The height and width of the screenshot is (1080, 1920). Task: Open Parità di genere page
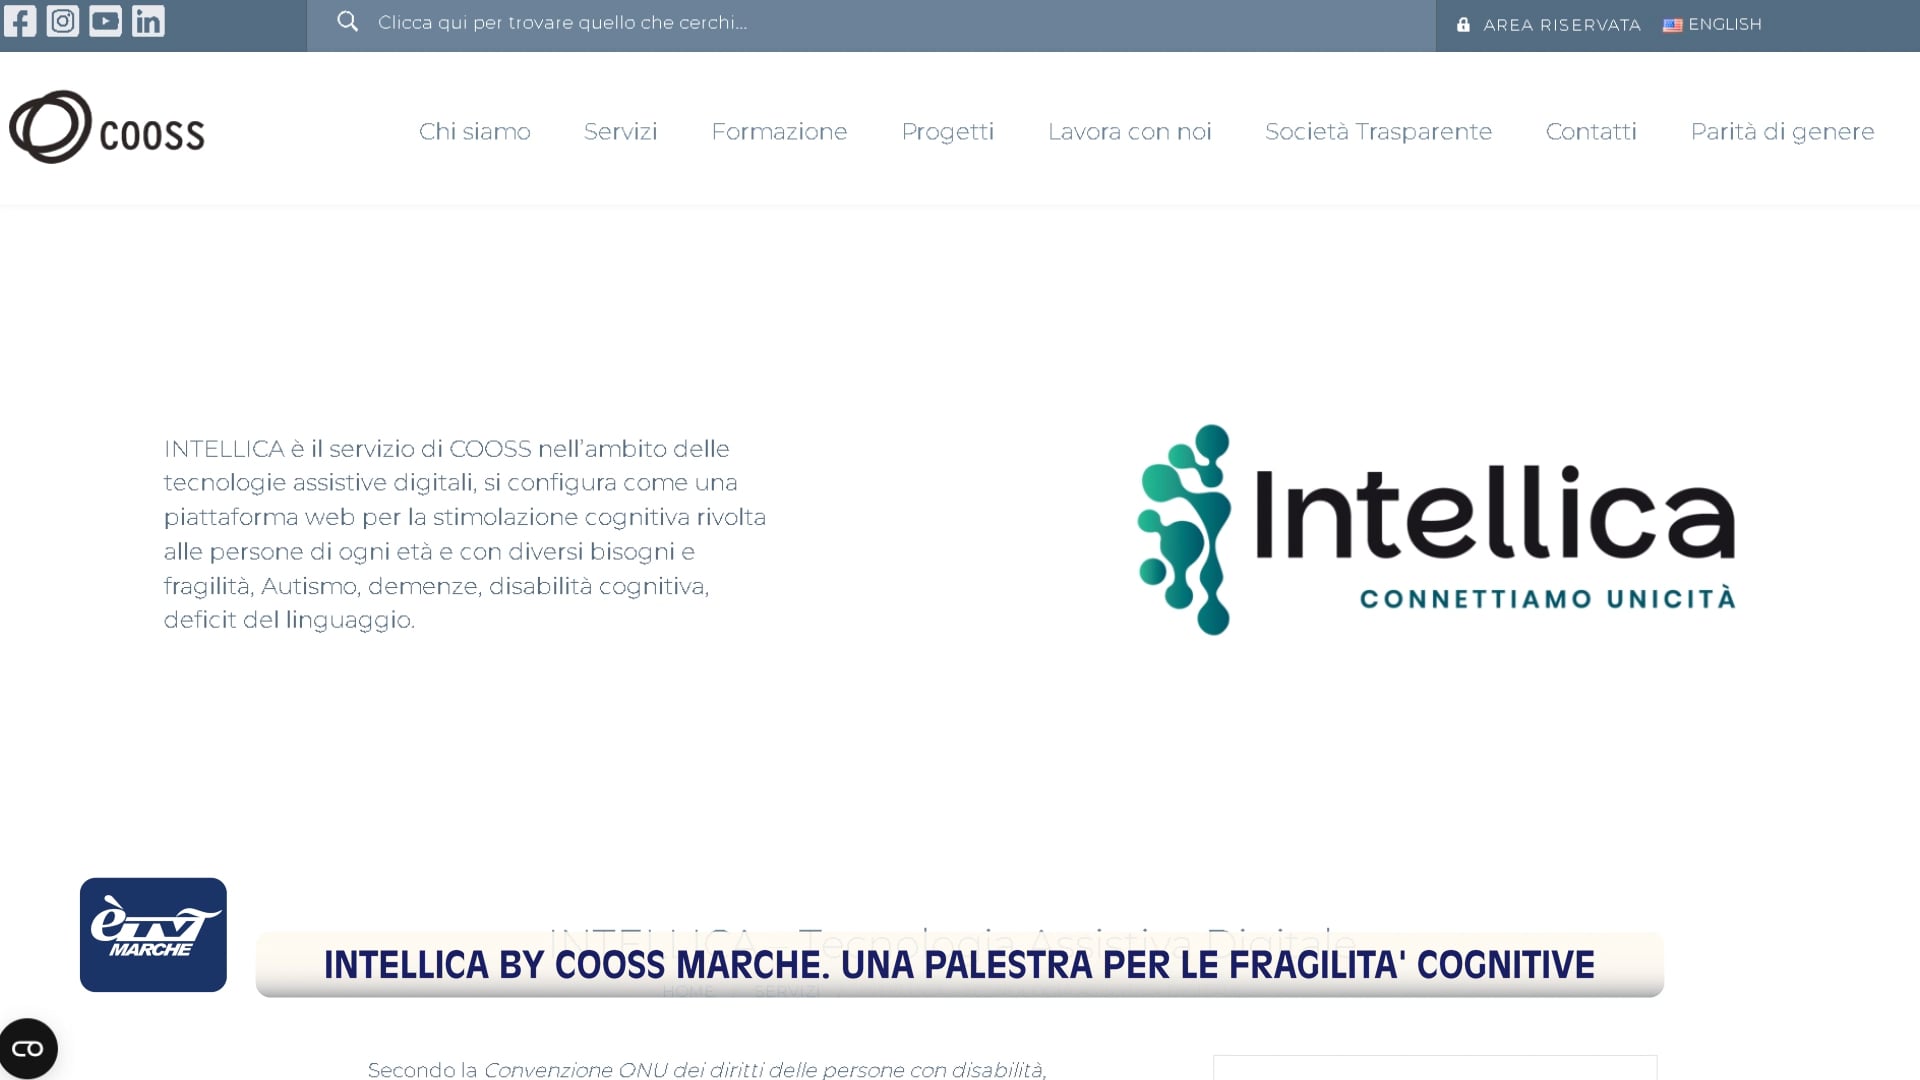pyautogui.click(x=1783, y=131)
